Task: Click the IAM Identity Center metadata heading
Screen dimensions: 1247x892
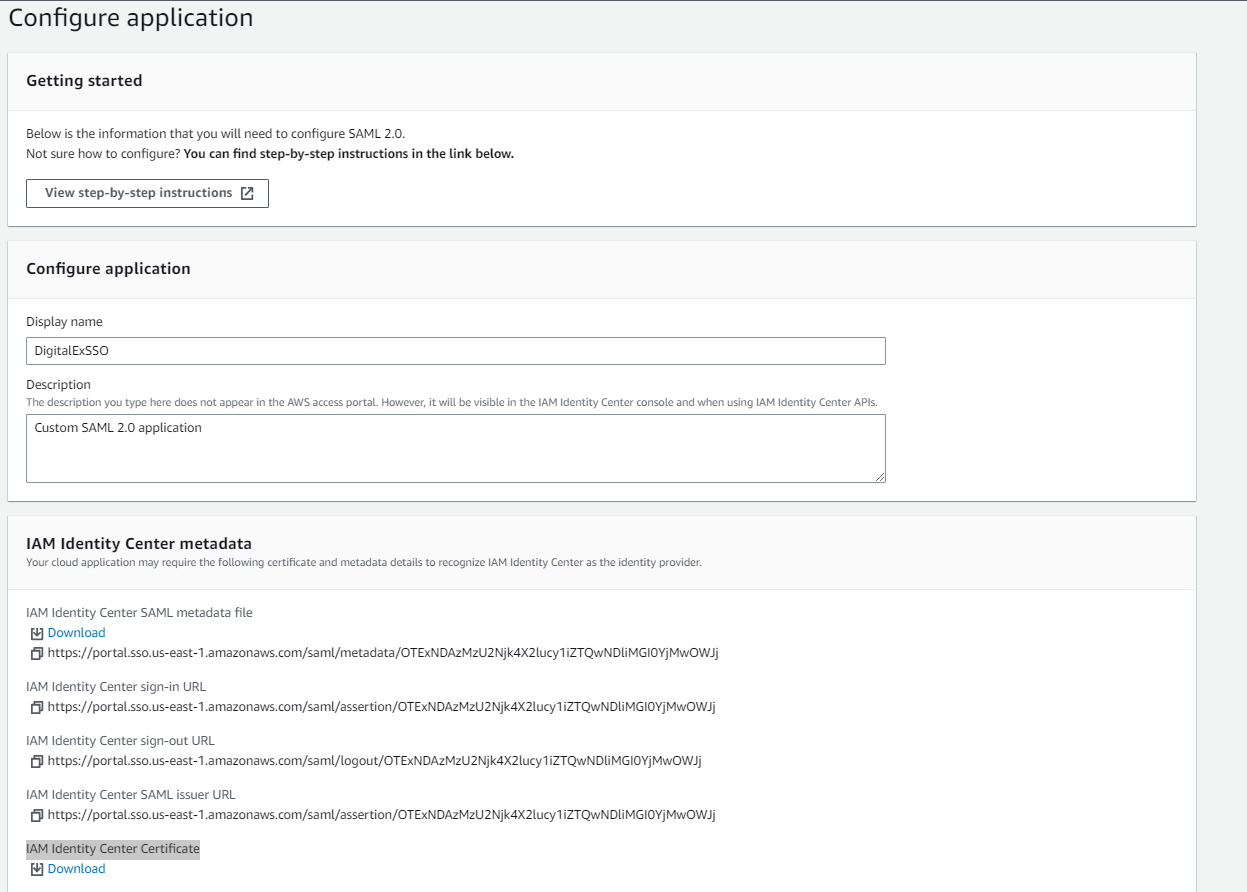Action: point(139,544)
